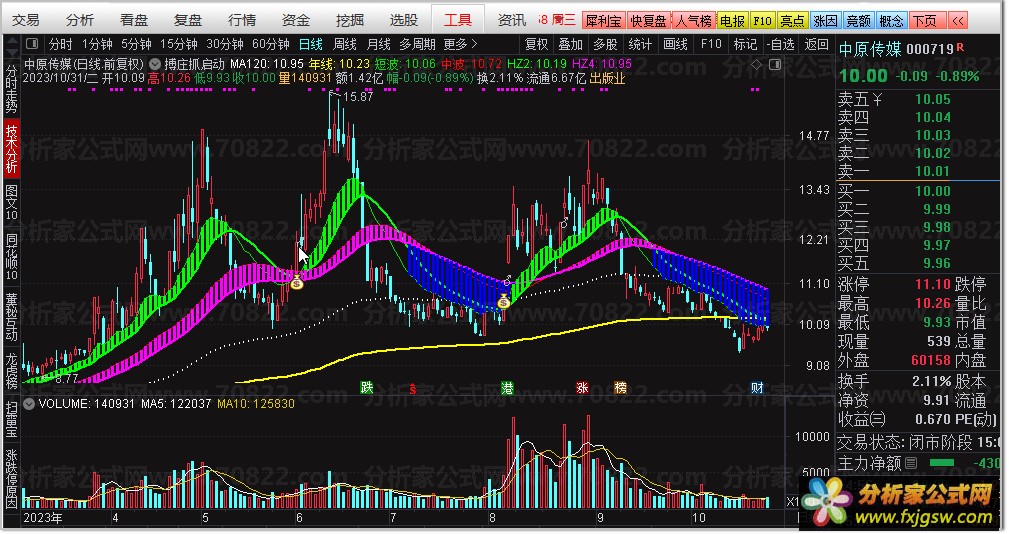Click the 犀利宝 shortcut button
Screen dimensions: 1009x534
click(x=604, y=21)
